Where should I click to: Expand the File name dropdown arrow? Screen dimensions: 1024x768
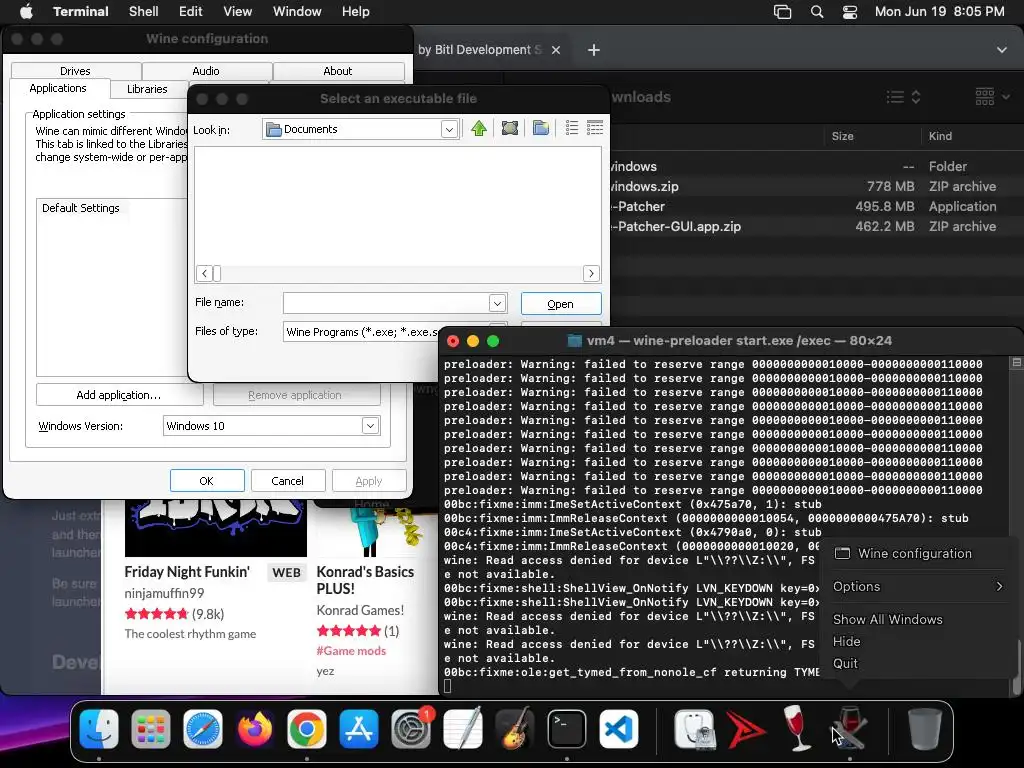click(497, 303)
